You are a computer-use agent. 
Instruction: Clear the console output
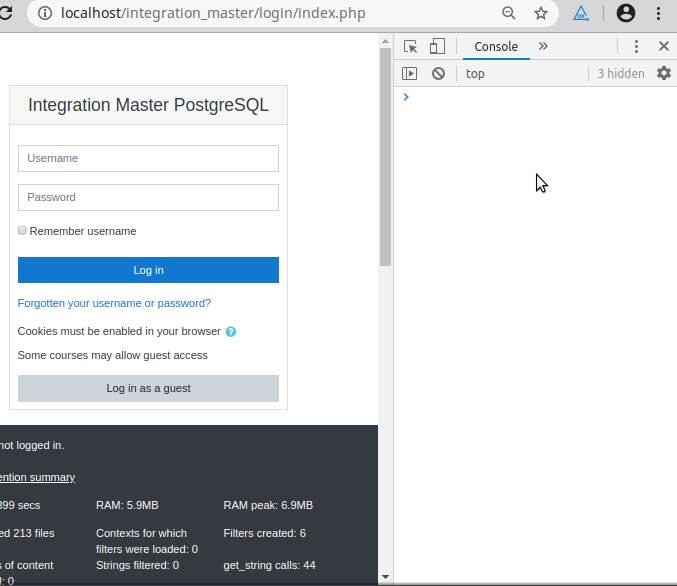click(438, 73)
